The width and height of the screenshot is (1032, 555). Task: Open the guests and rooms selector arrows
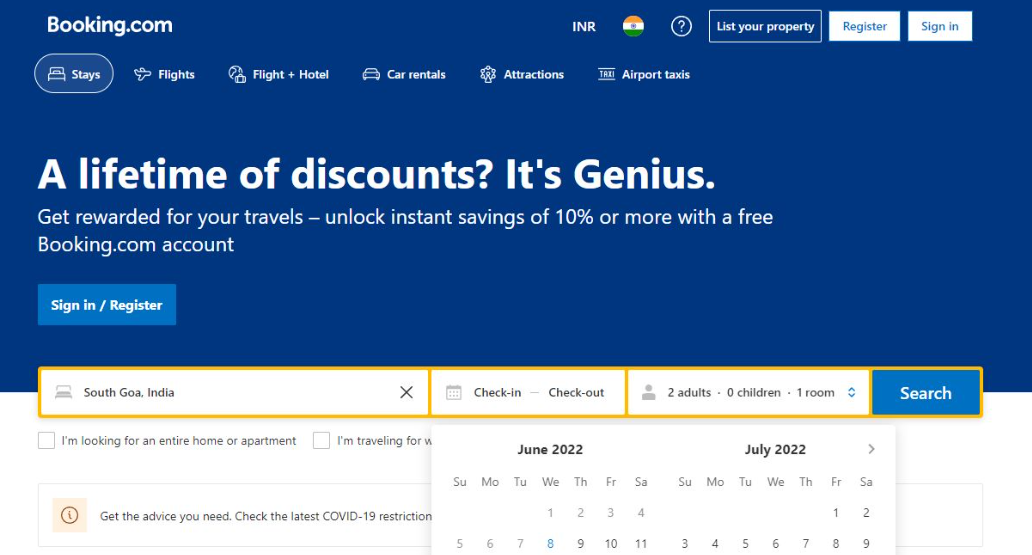[x=851, y=392]
